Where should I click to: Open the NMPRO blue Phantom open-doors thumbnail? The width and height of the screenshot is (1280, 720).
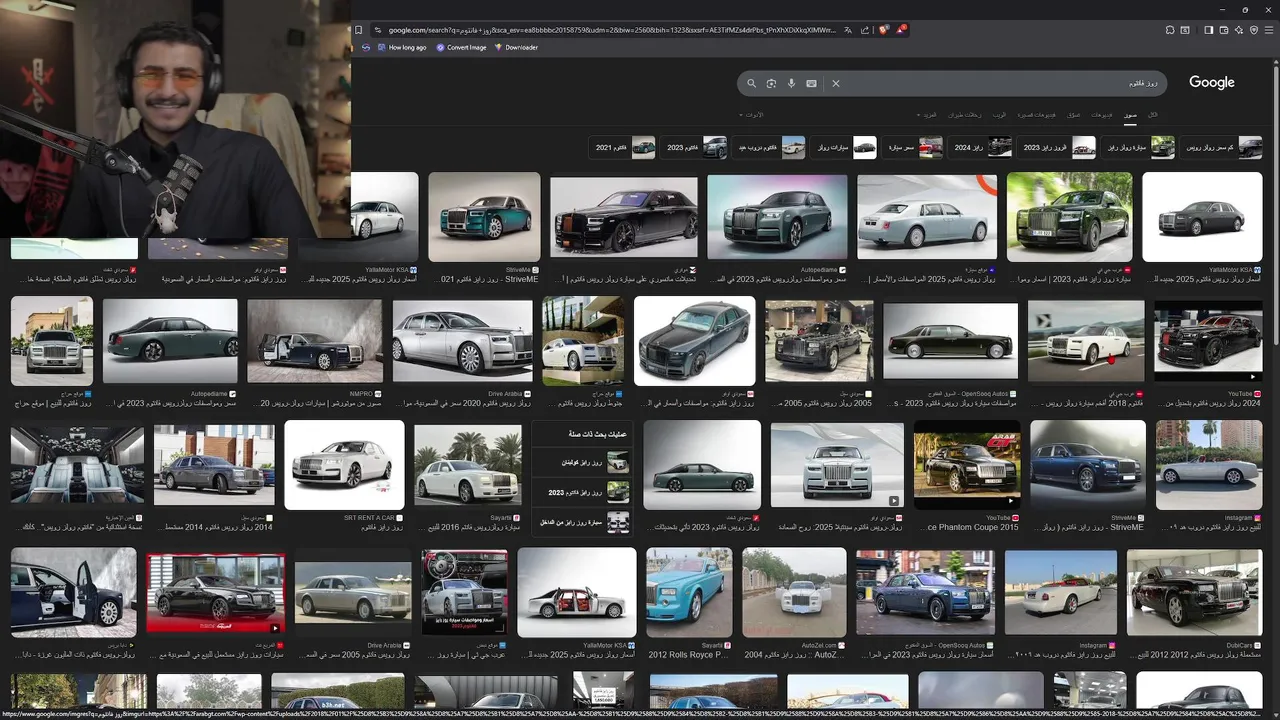(x=315, y=341)
